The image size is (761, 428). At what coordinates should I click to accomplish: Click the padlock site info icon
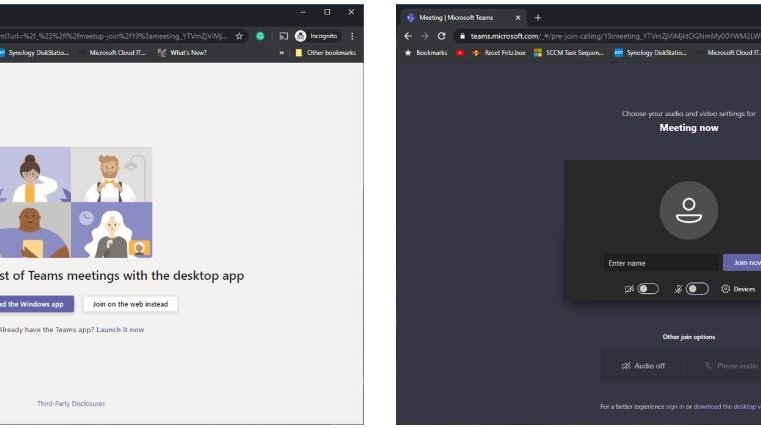[463, 36]
